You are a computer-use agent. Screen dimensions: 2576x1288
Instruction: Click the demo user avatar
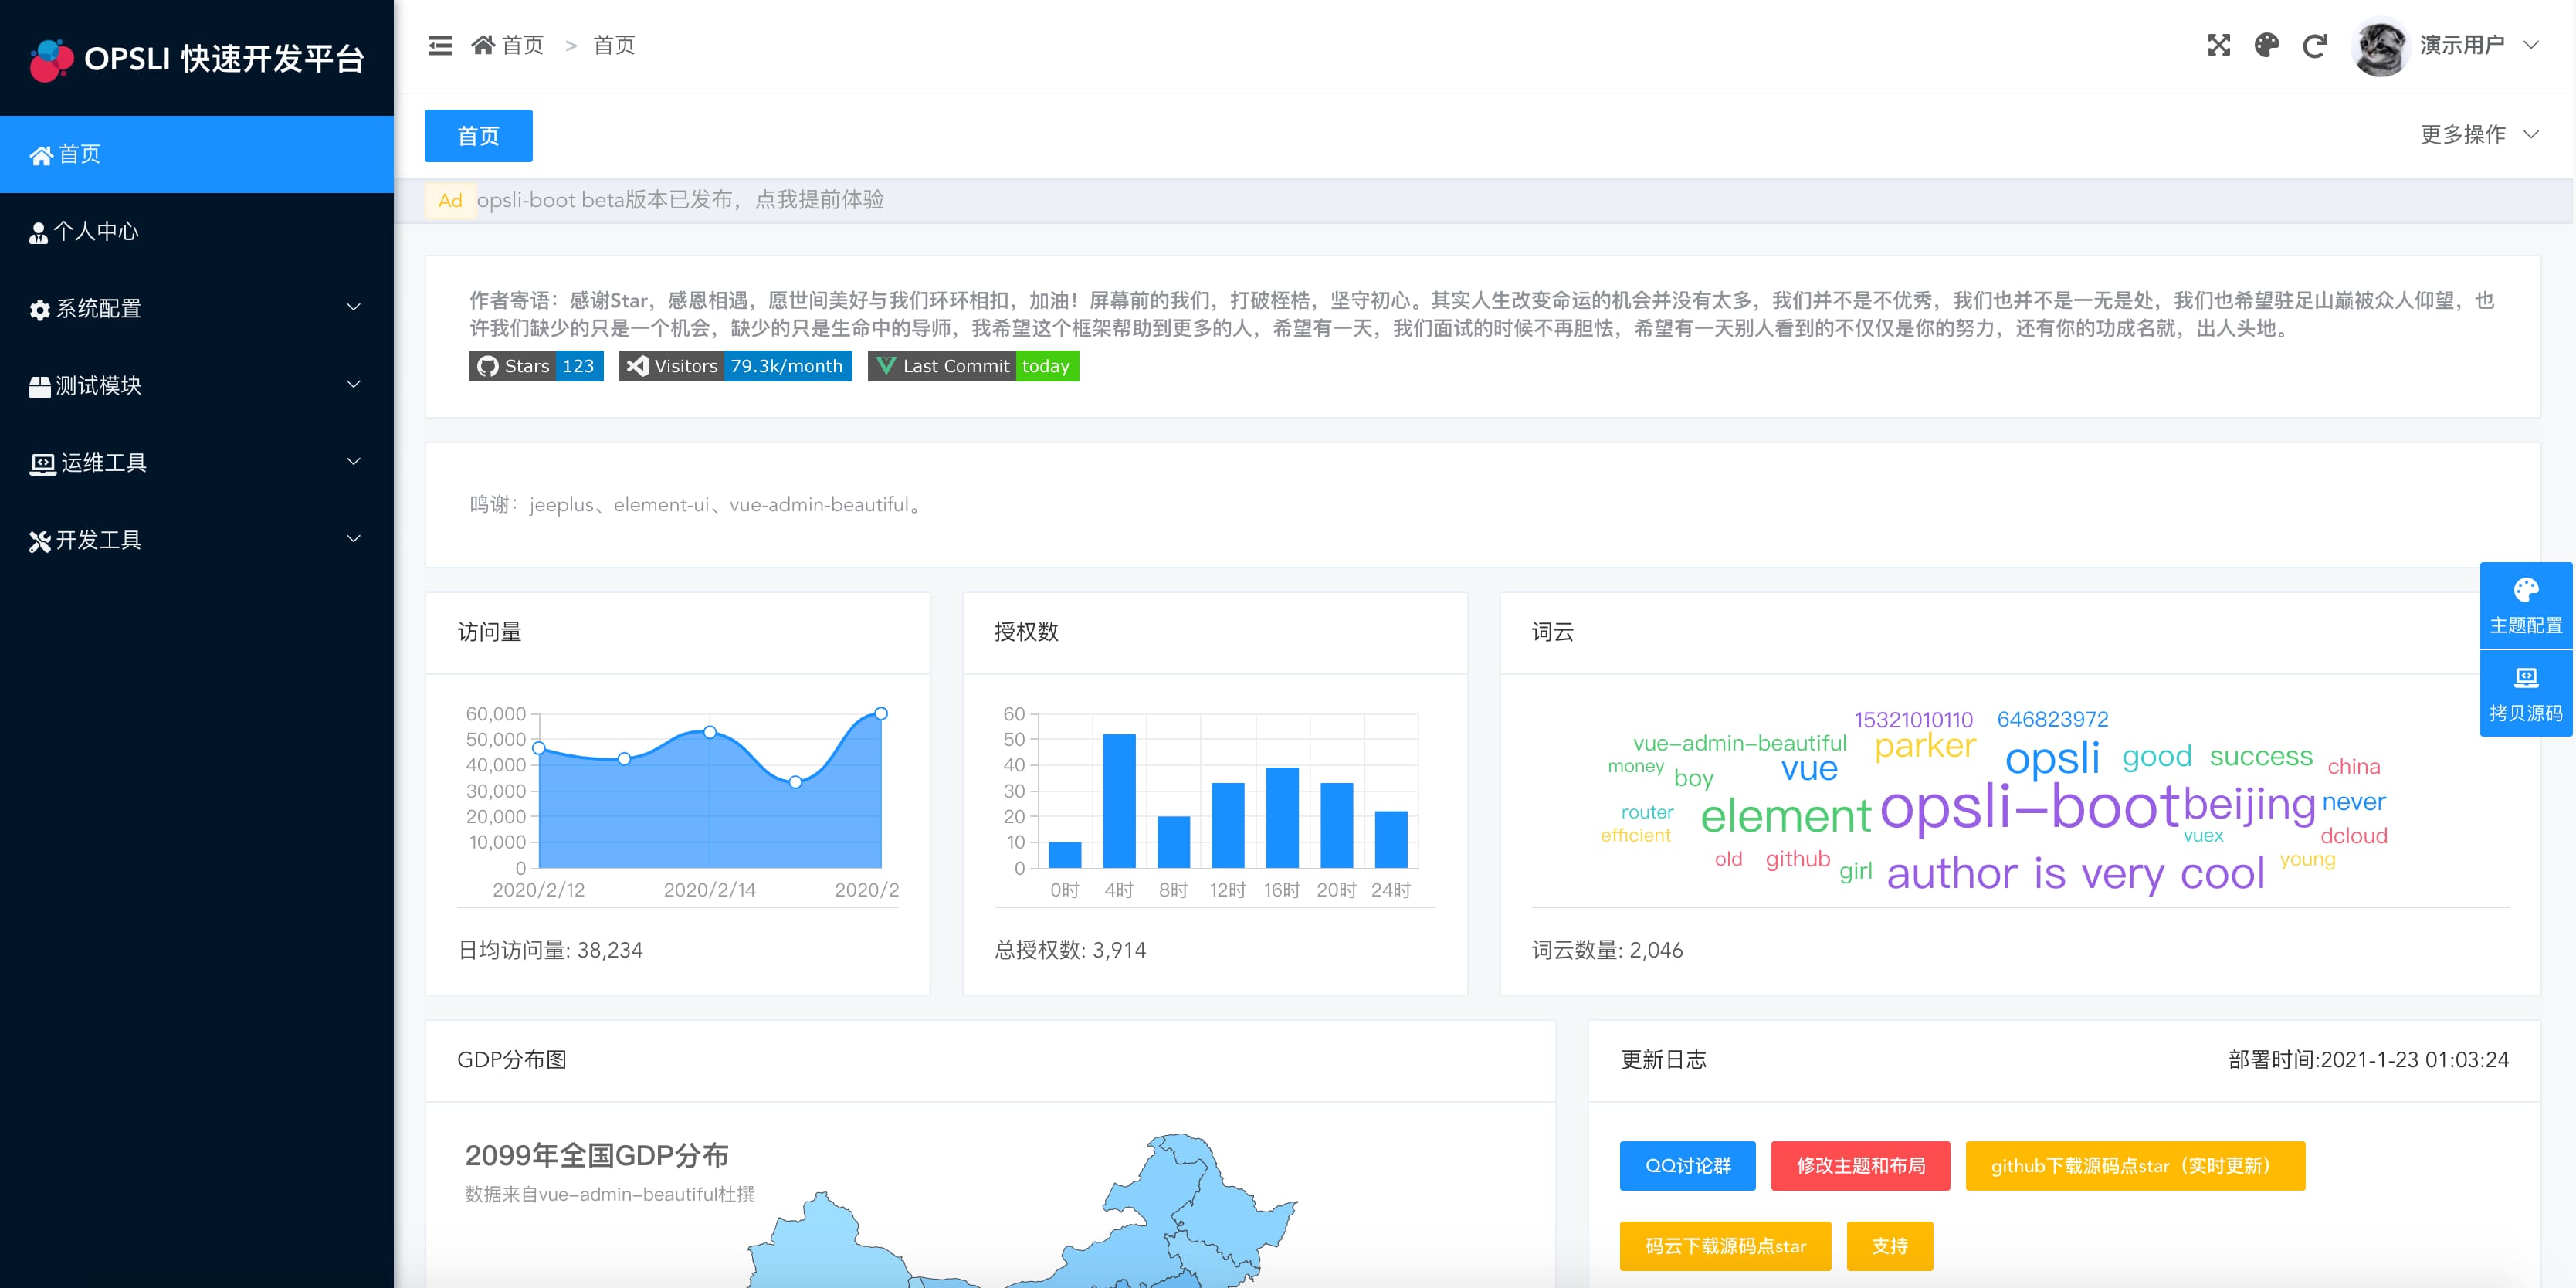(x=2380, y=46)
